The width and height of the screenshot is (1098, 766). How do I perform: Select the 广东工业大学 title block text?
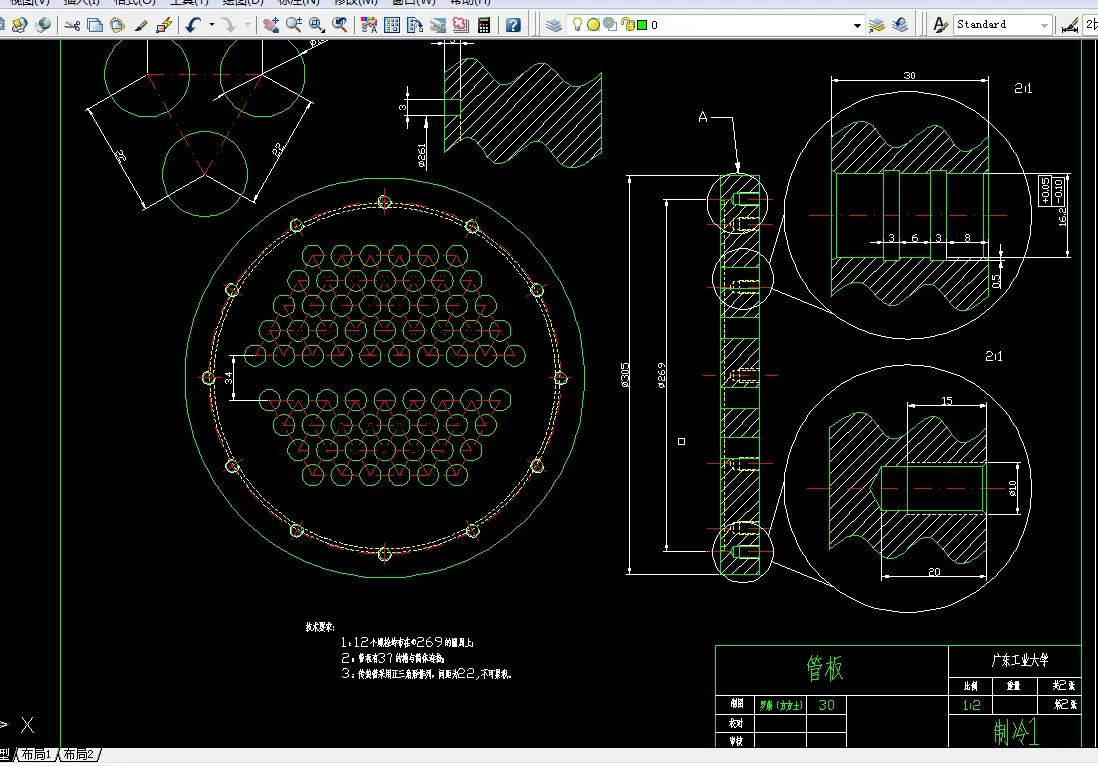(x=1020, y=660)
